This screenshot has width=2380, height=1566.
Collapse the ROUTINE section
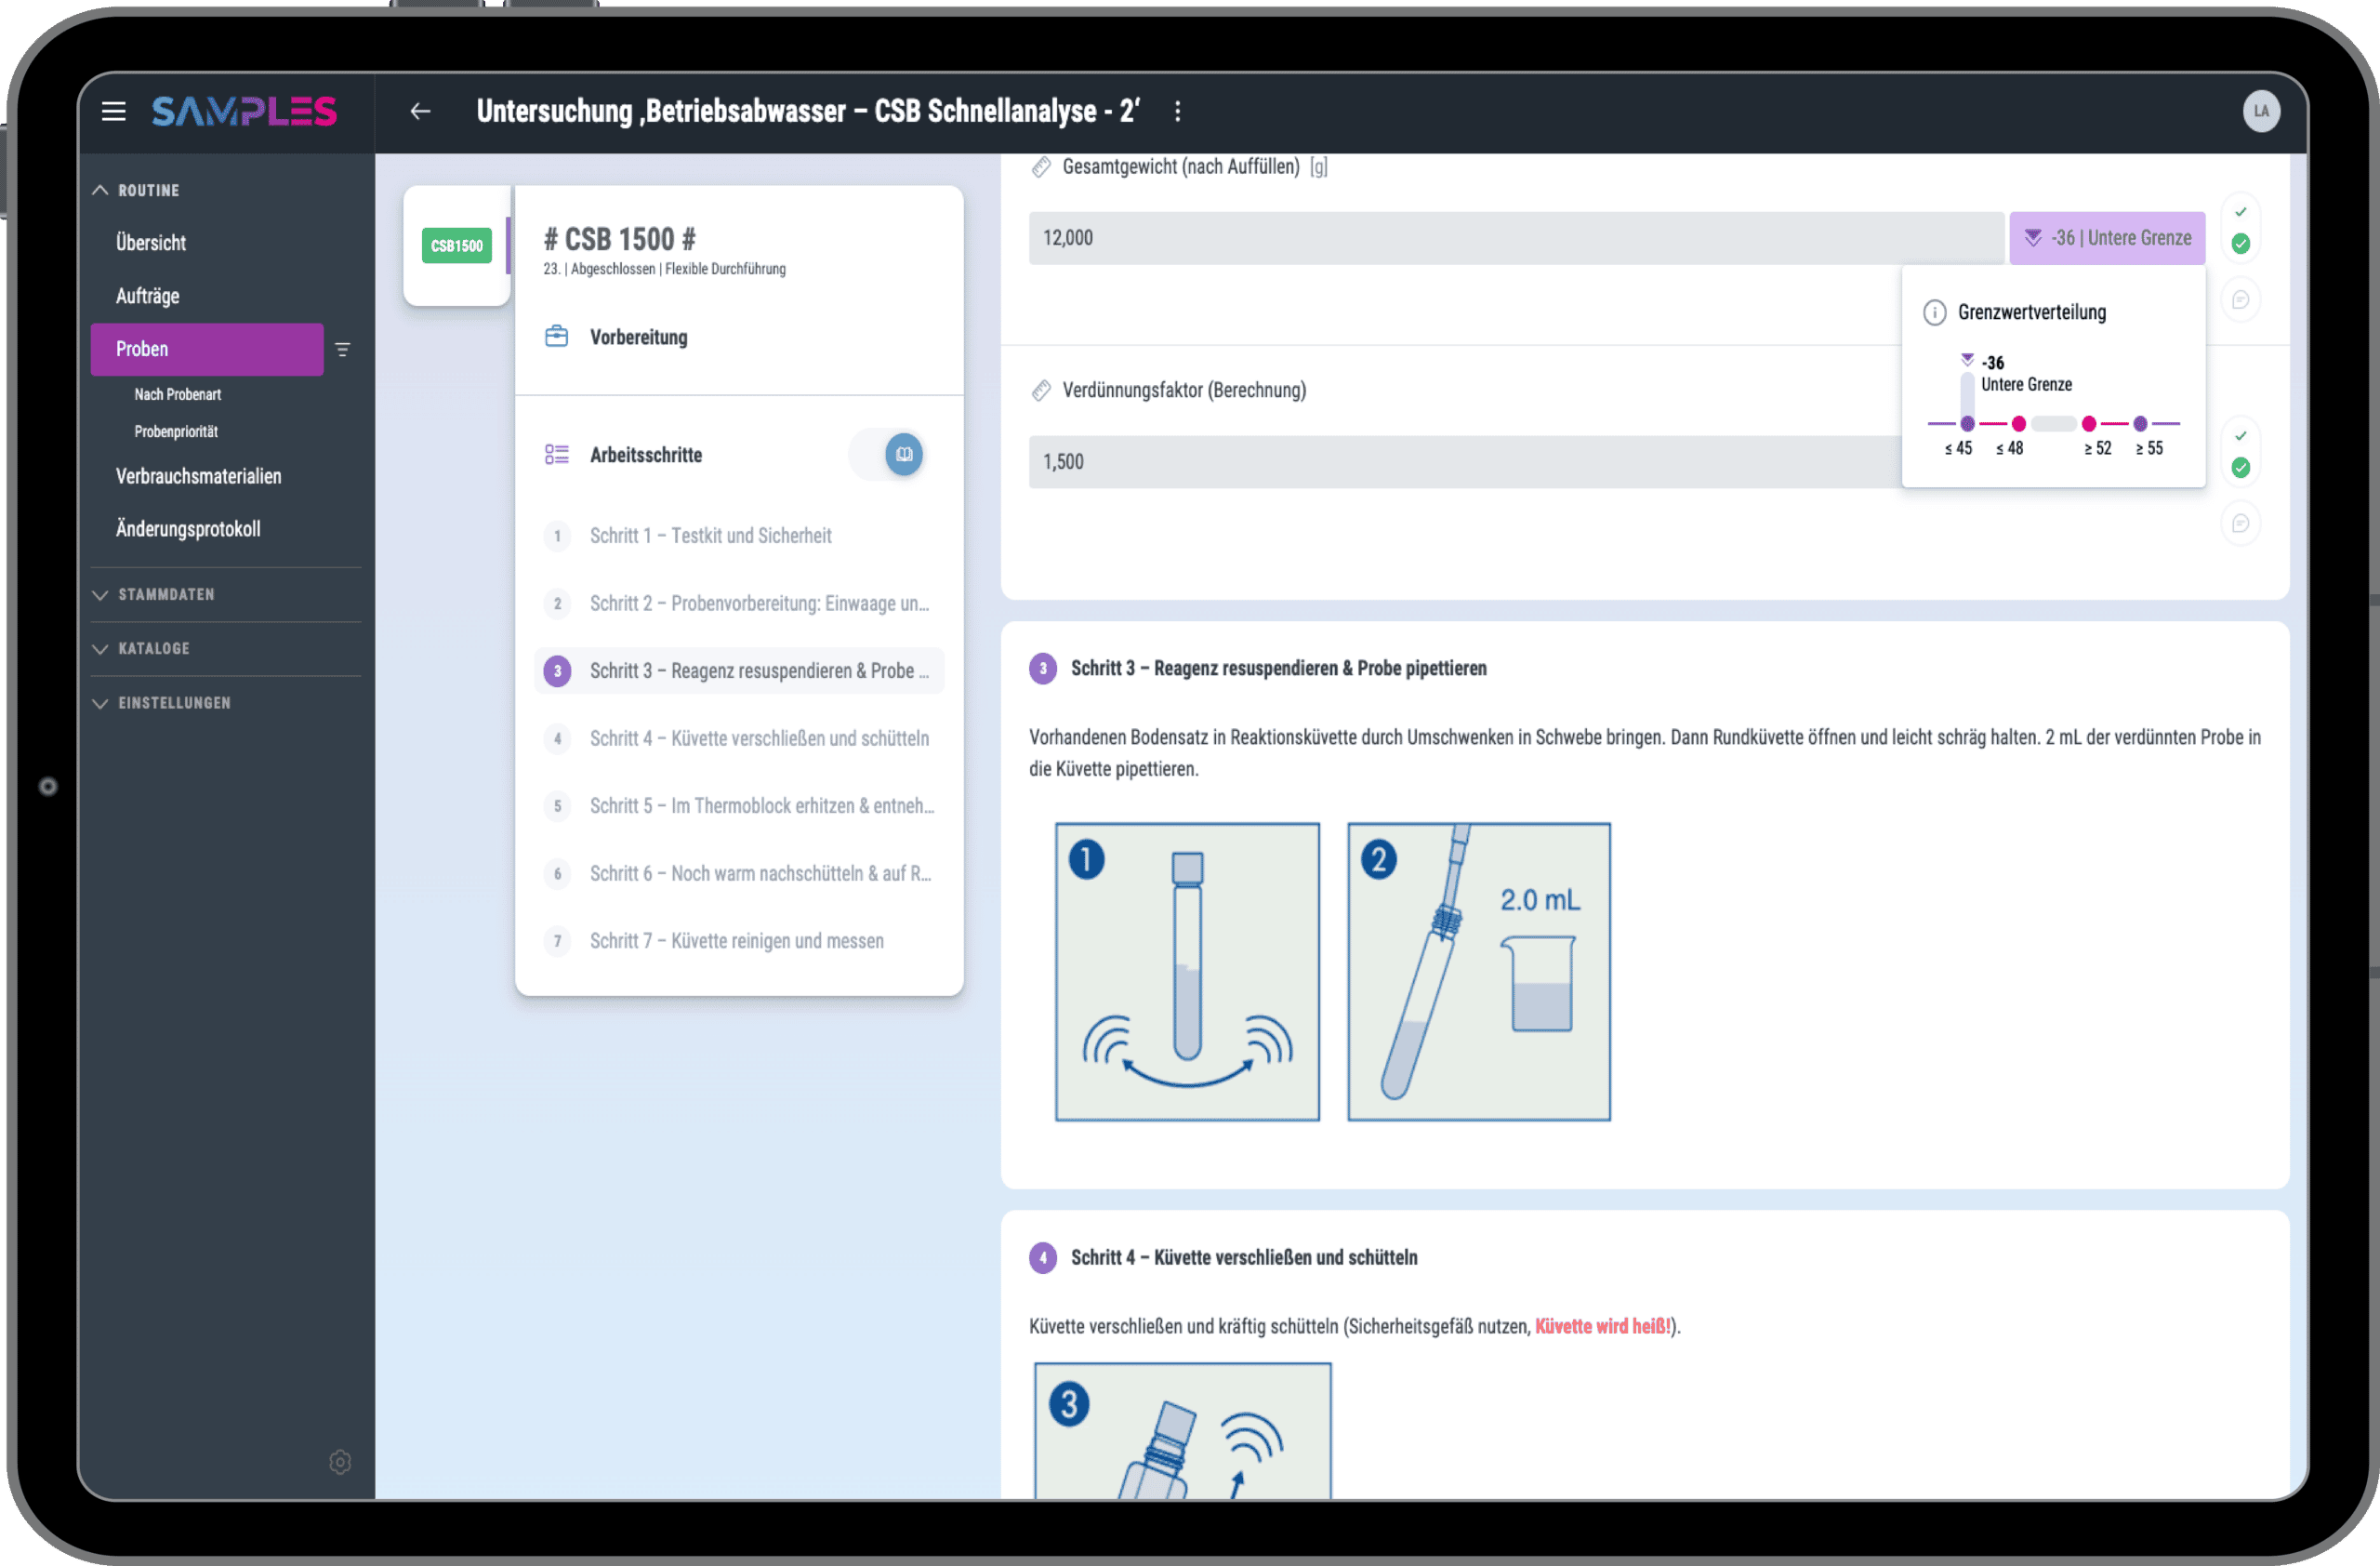[x=136, y=190]
